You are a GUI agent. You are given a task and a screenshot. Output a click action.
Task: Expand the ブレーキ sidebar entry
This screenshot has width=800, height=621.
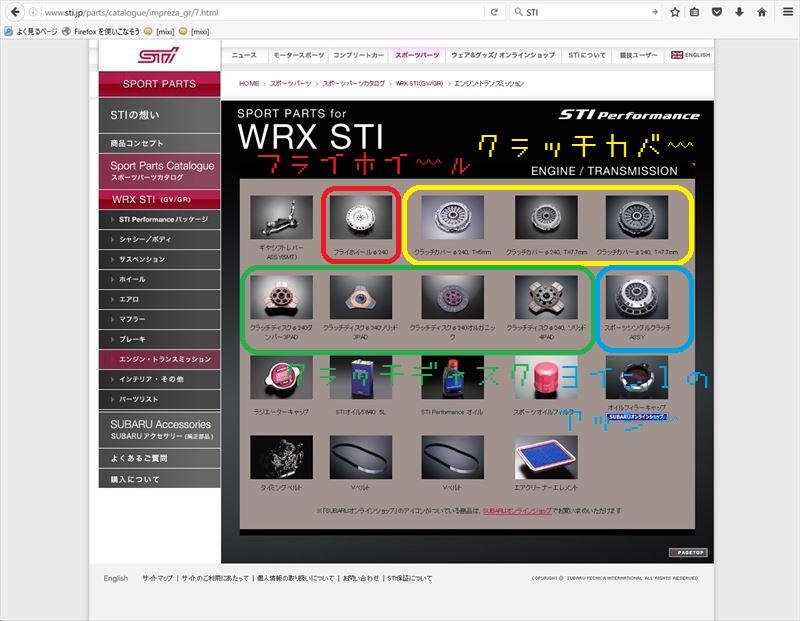point(159,339)
